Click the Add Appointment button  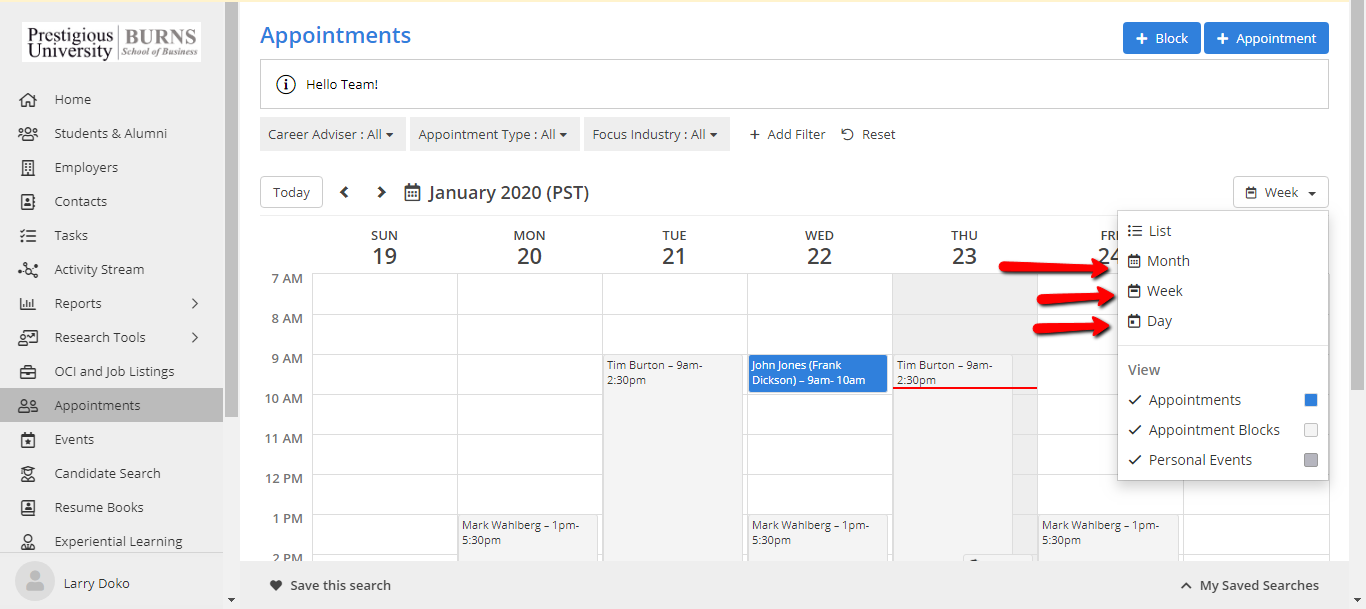pos(1265,38)
